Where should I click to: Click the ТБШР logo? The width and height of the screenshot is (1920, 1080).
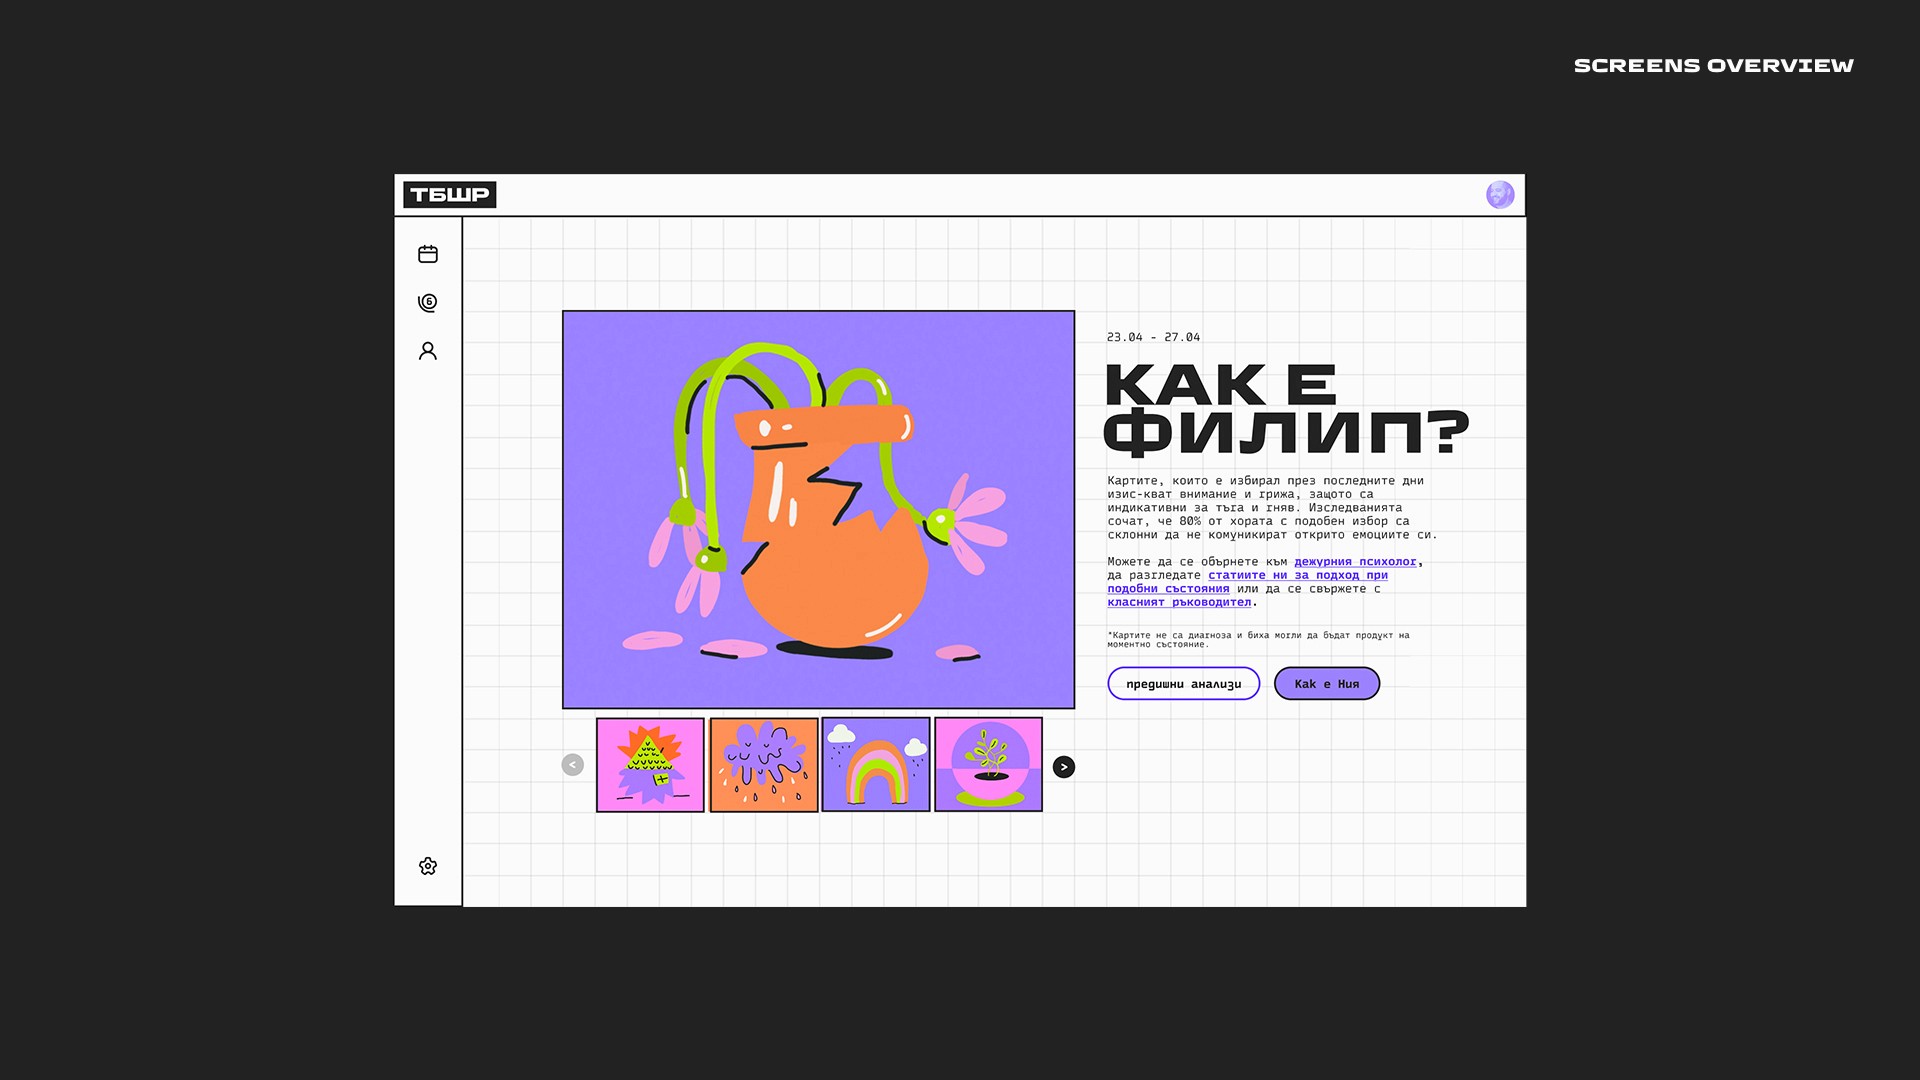tap(450, 195)
